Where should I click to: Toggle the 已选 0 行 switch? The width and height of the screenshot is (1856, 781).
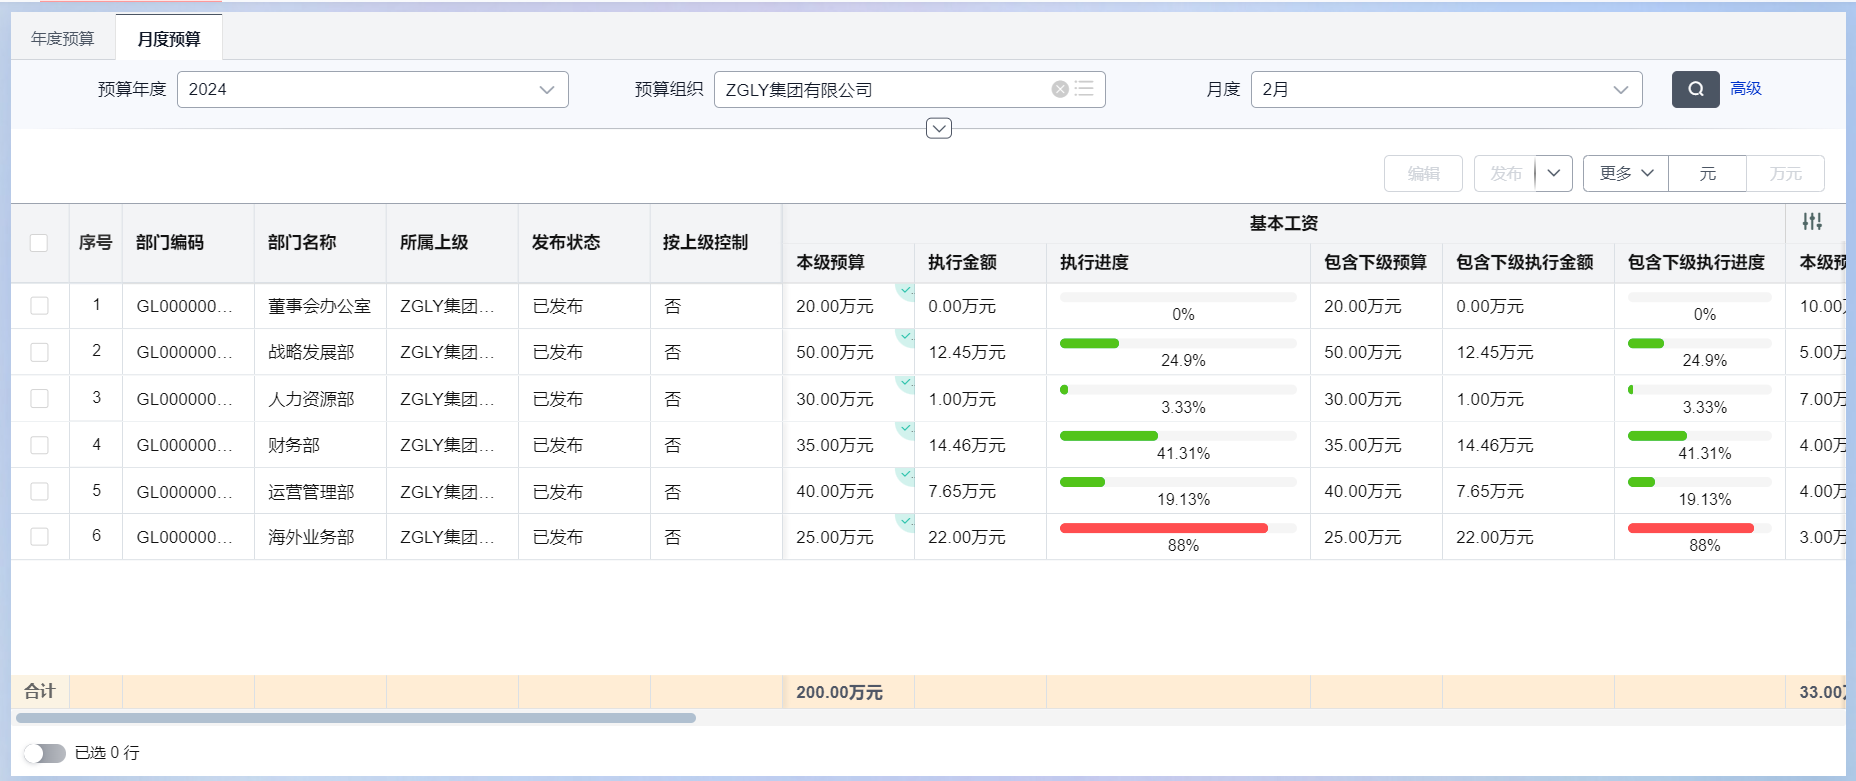pyautogui.click(x=44, y=753)
